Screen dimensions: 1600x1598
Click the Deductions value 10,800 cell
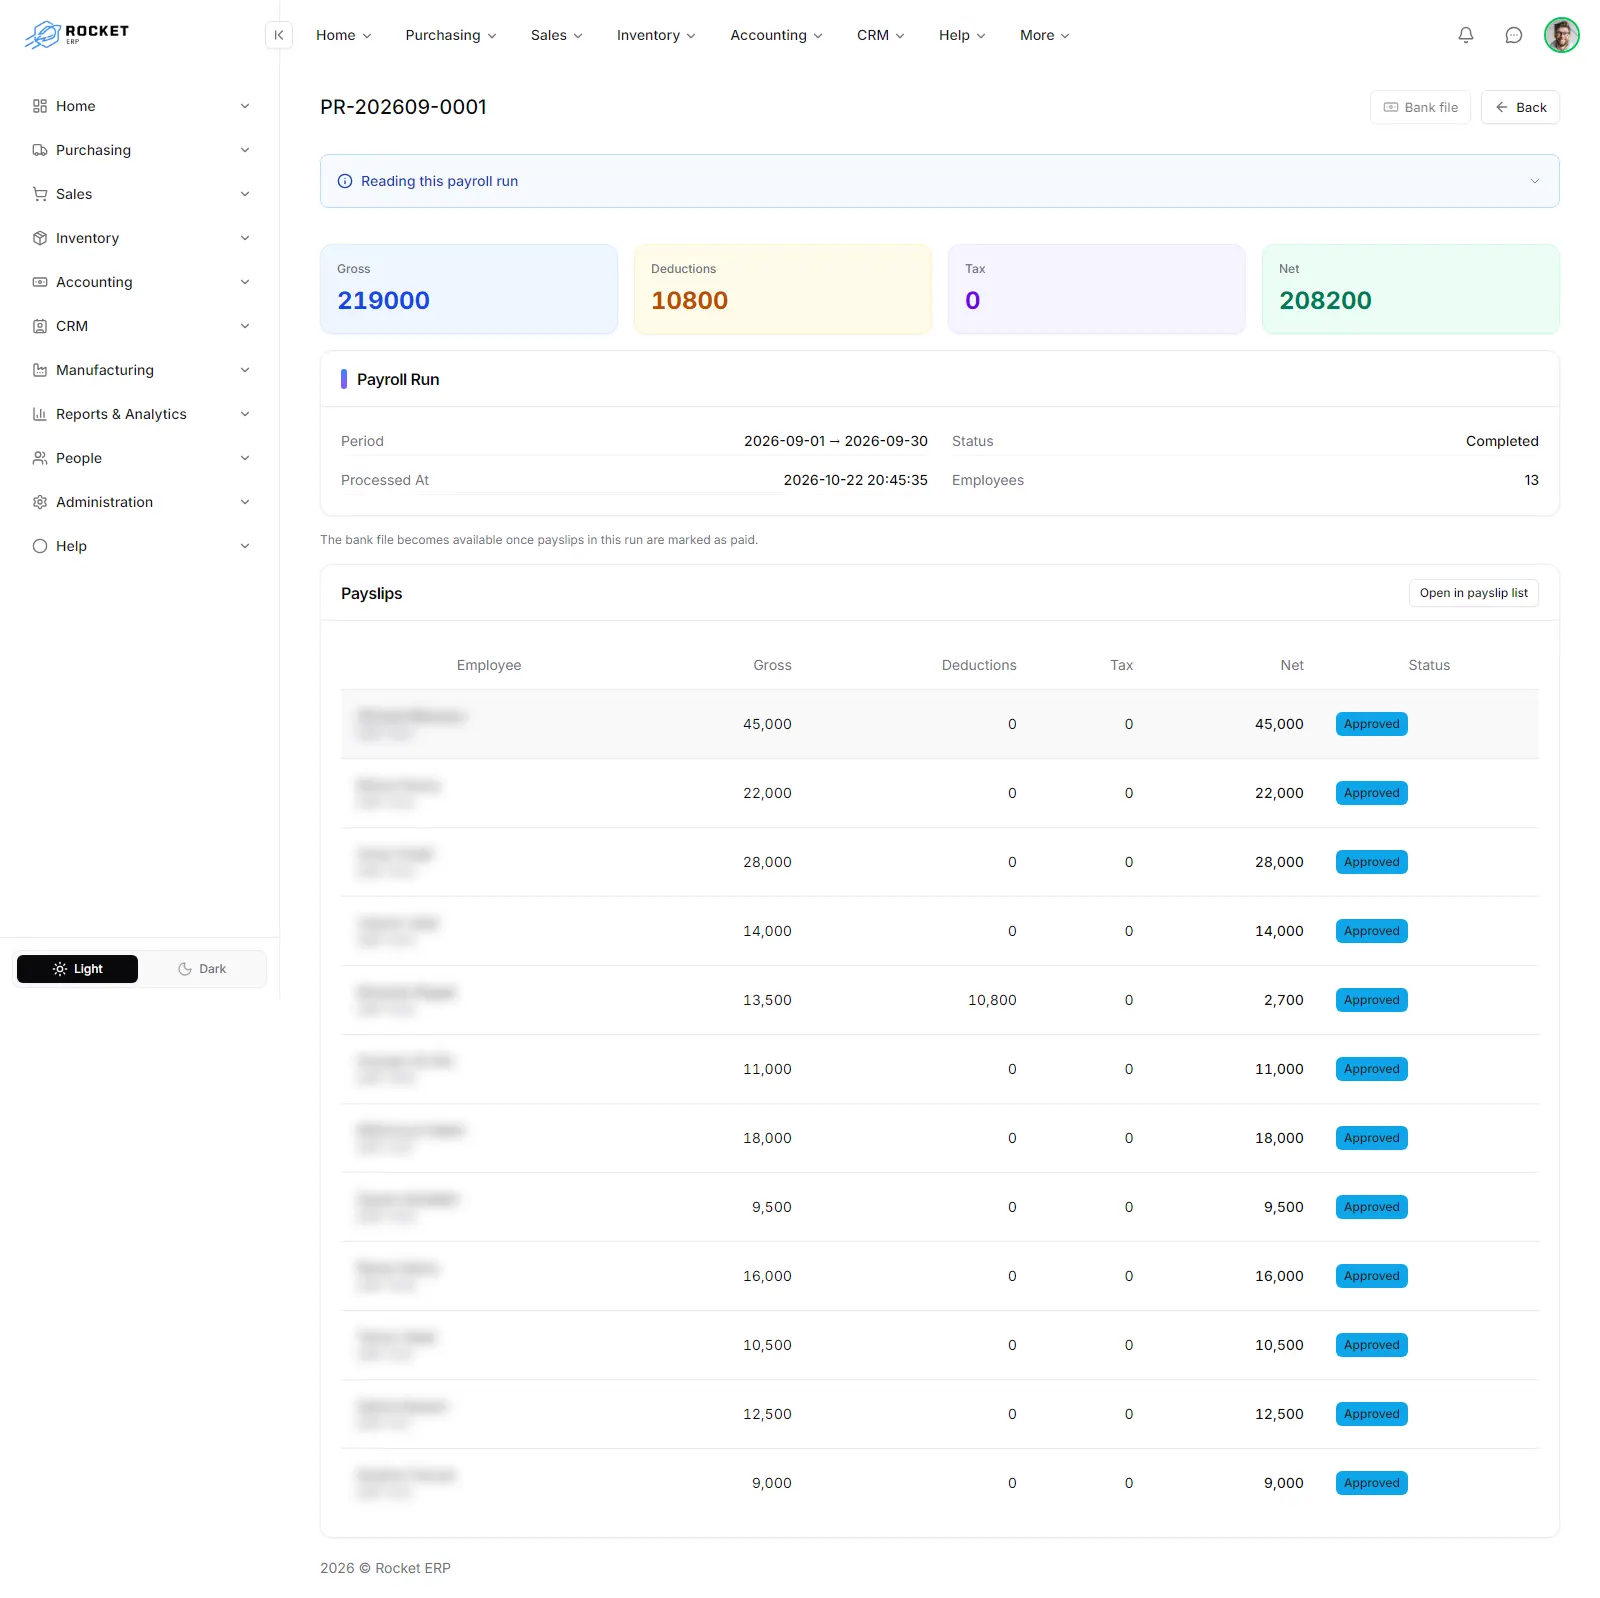(x=992, y=1000)
